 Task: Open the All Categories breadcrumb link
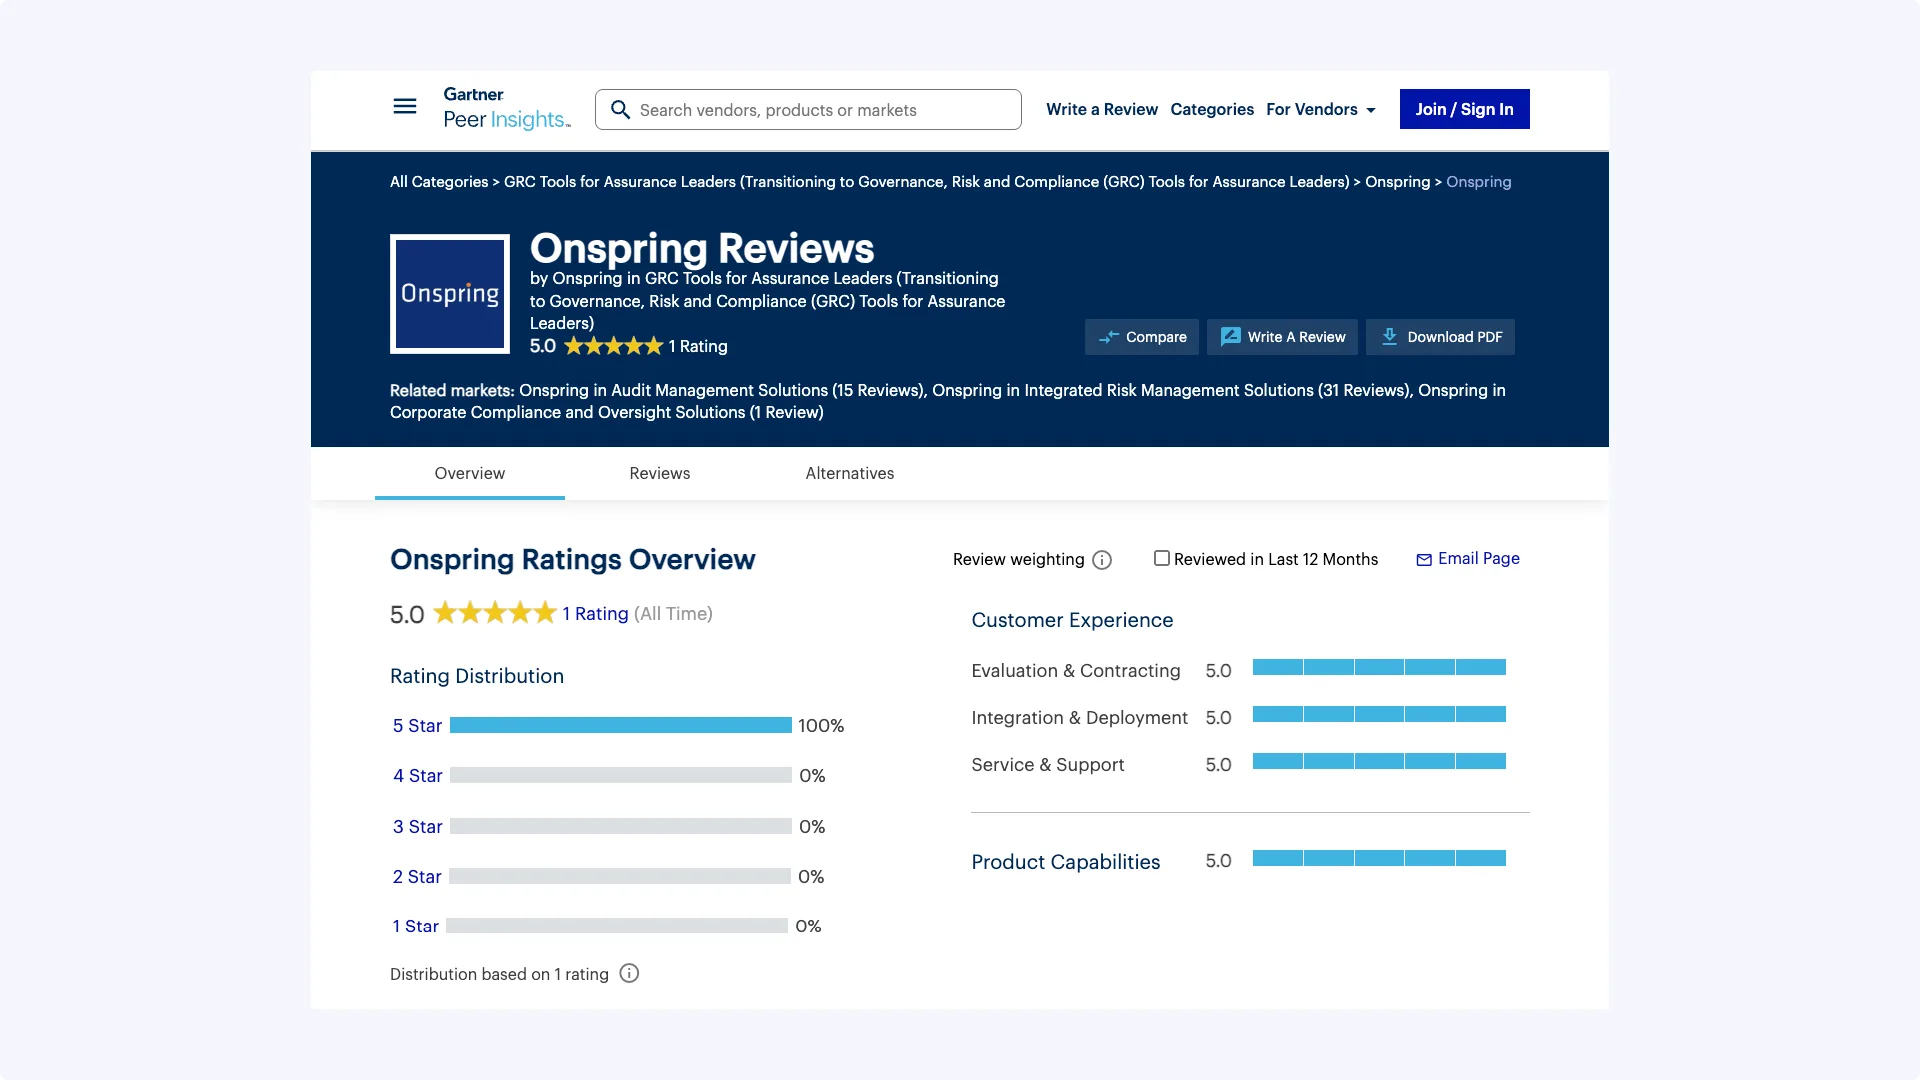click(438, 182)
